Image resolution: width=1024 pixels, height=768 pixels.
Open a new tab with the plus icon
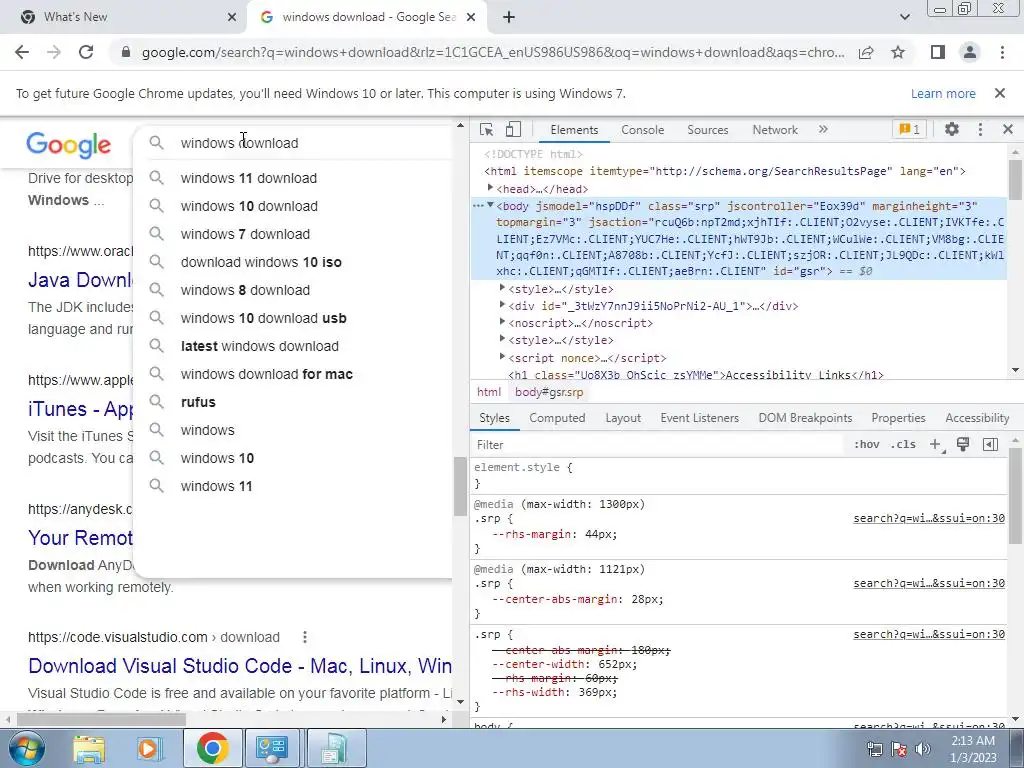pyautogui.click(x=509, y=17)
